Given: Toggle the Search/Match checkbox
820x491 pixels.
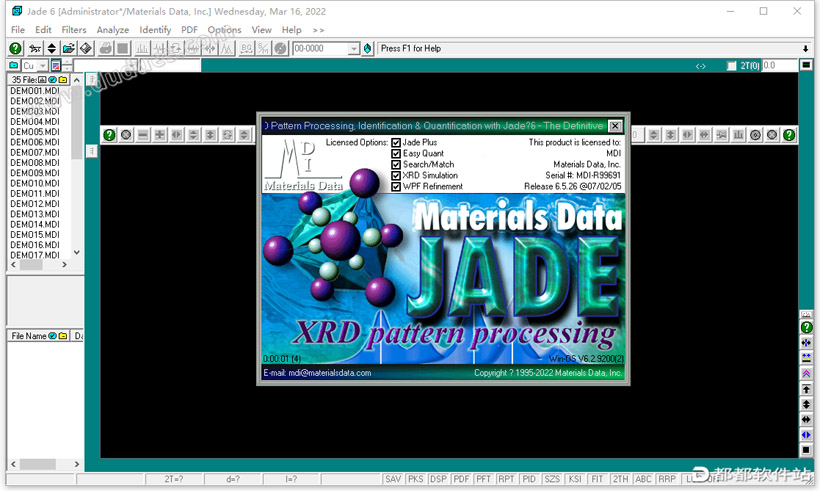Looking at the screenshot, I should point(396,164).
